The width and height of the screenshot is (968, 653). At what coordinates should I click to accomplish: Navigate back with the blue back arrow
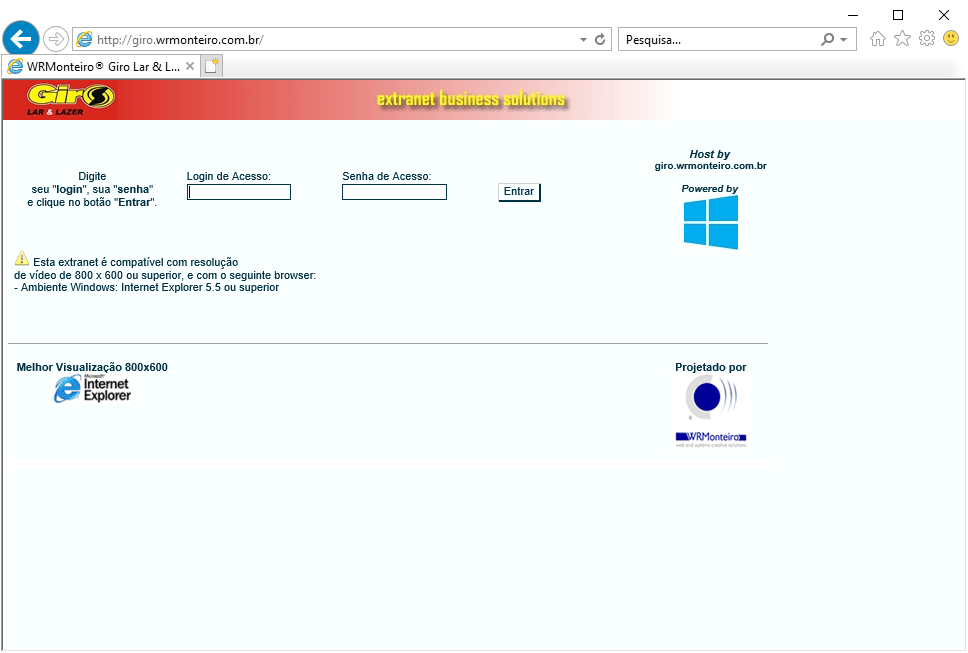(20, 38)
